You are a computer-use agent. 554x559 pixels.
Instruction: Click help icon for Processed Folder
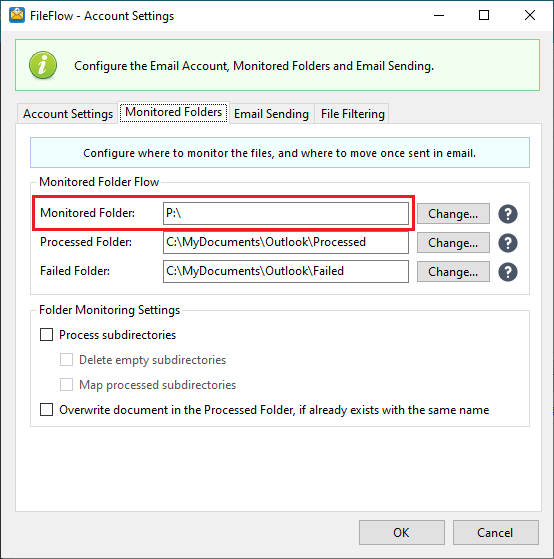[x=508, y=243]
